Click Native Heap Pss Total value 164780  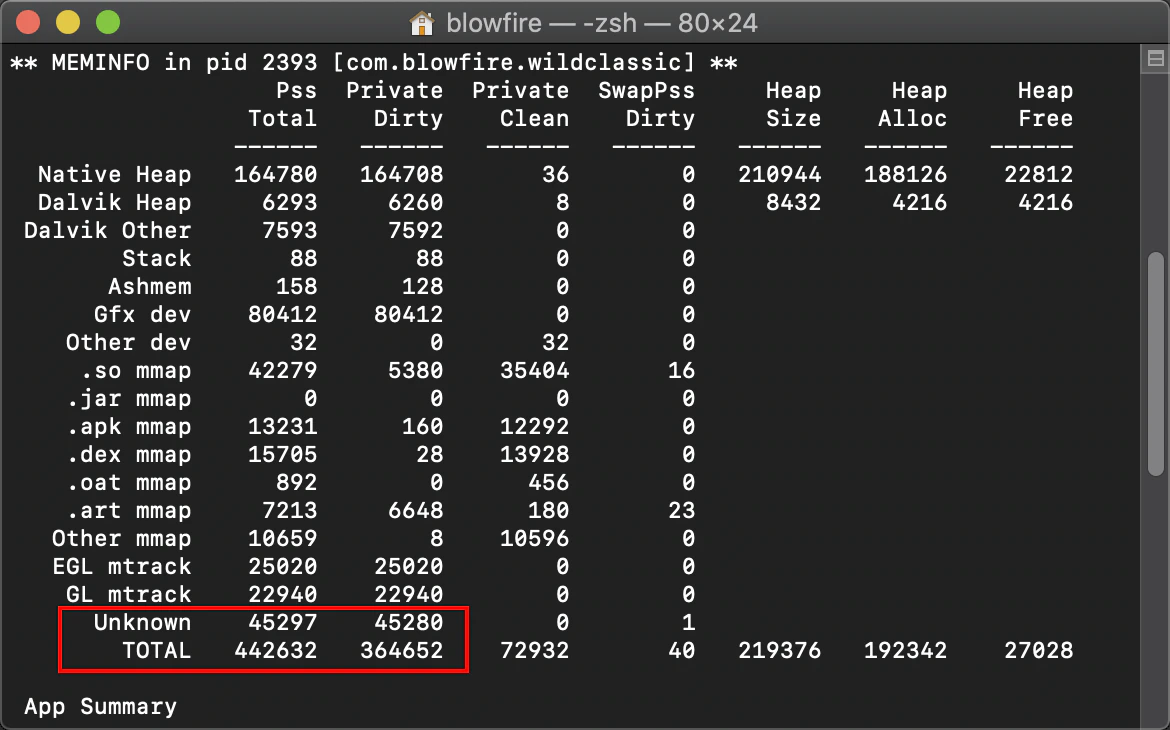[x=275, y=174]
